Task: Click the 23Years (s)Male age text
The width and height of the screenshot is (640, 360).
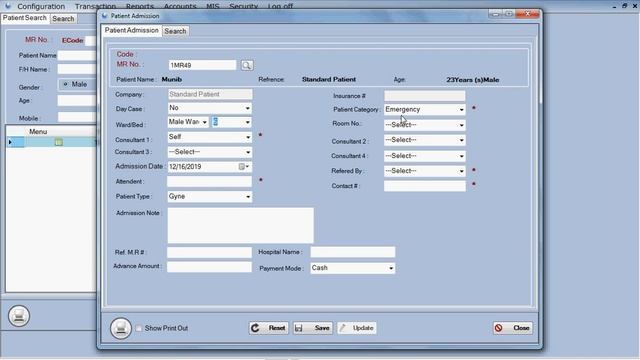Action: tap(473, 80)
